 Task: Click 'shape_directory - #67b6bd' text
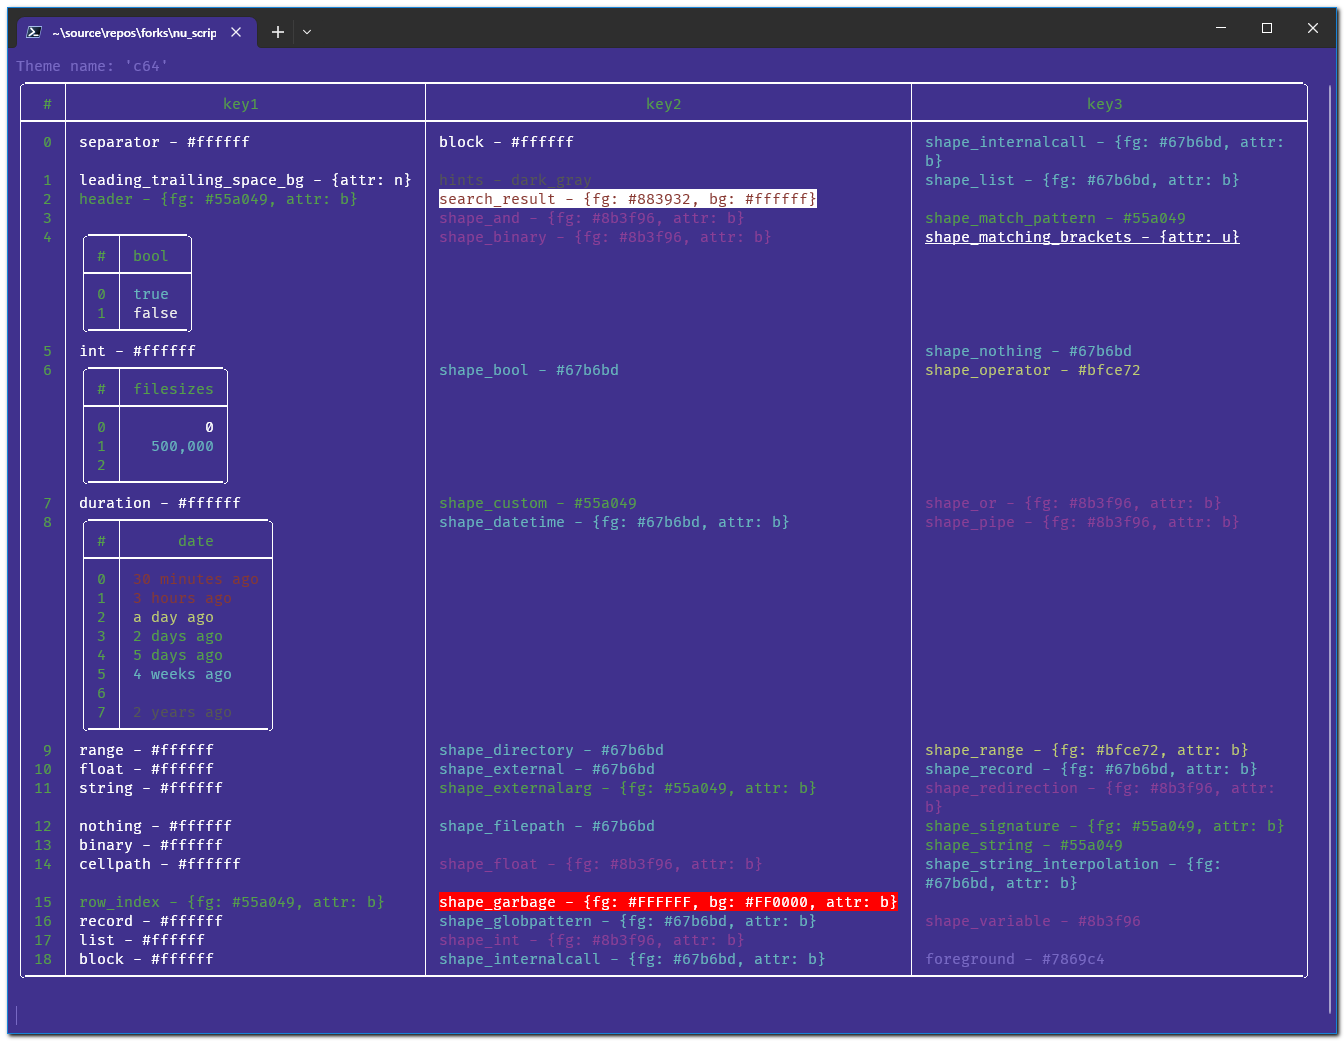(x=551, y=750)
